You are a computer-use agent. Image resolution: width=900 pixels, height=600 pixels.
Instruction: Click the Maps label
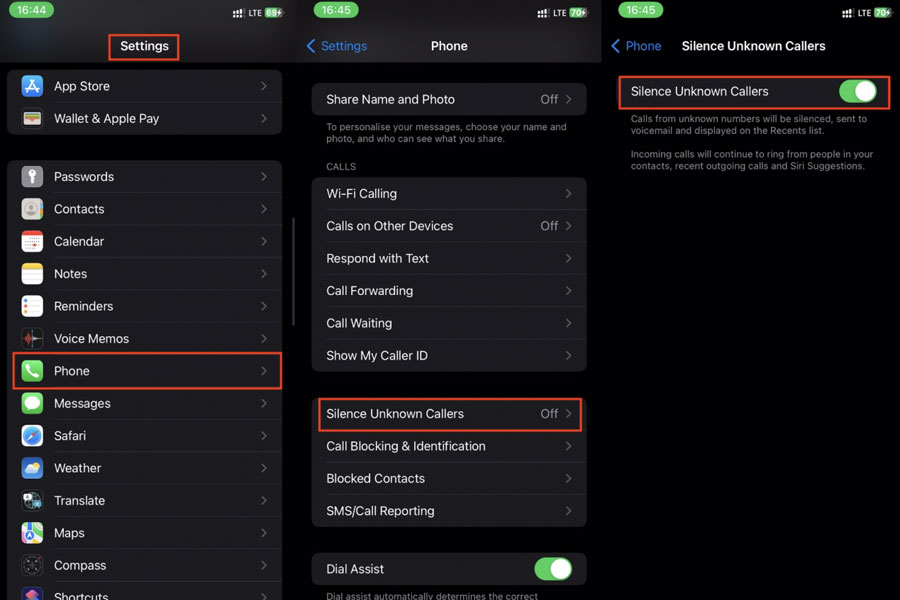pos(69,533)
